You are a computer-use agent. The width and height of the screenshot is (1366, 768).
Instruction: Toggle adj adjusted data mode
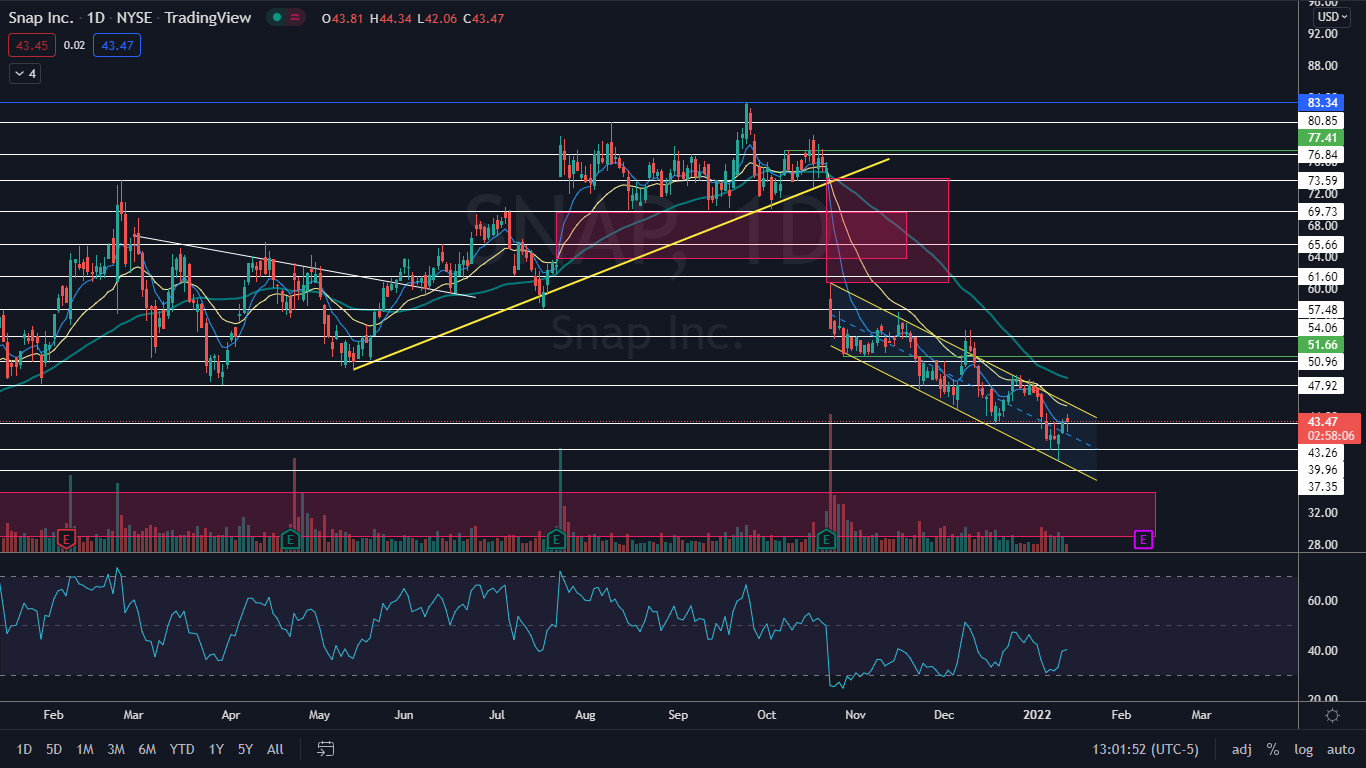click(1241, 748)
